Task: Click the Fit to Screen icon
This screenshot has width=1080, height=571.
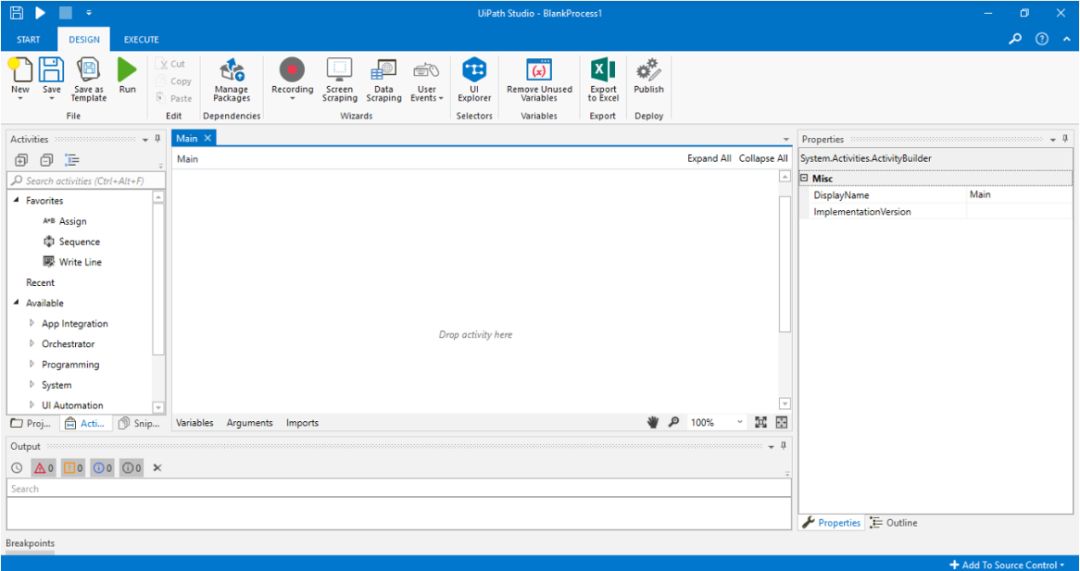Action: point(761,422)
